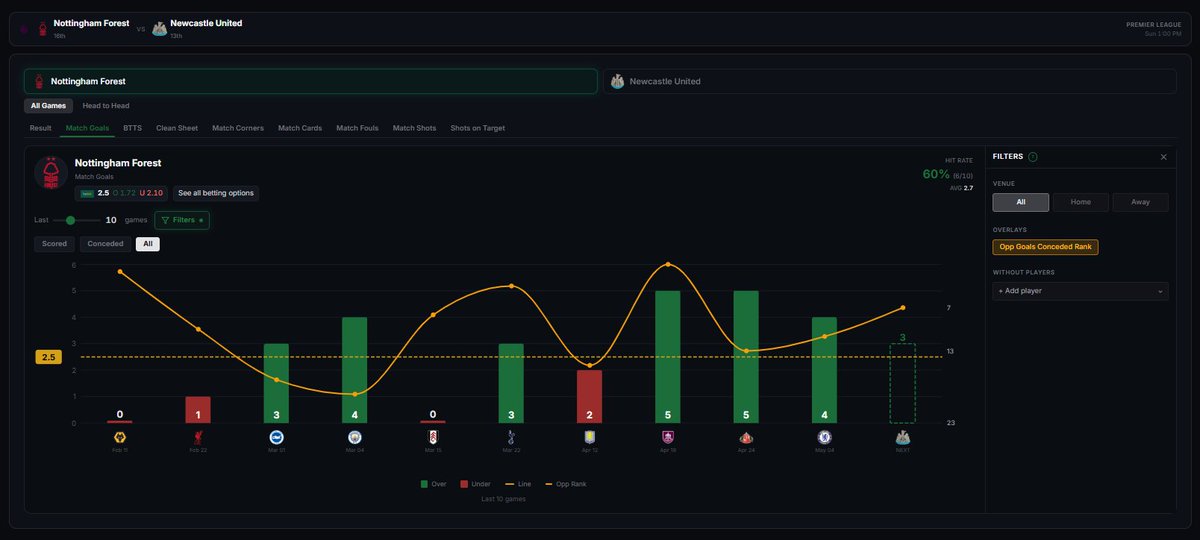Click See all betting options button
Image resolution: width=1200 pixels, height=540 pixels.
point(216,193)
